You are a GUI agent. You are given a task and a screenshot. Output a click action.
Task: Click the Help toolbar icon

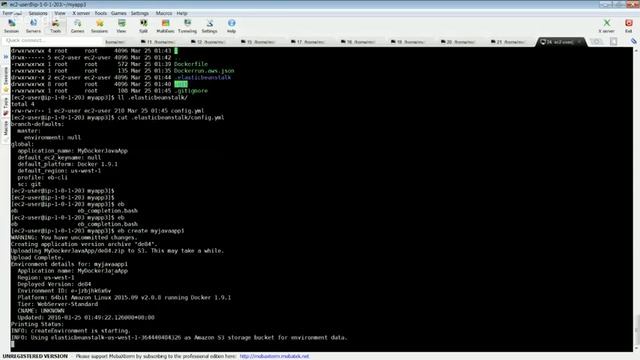(x=231, y=26)
